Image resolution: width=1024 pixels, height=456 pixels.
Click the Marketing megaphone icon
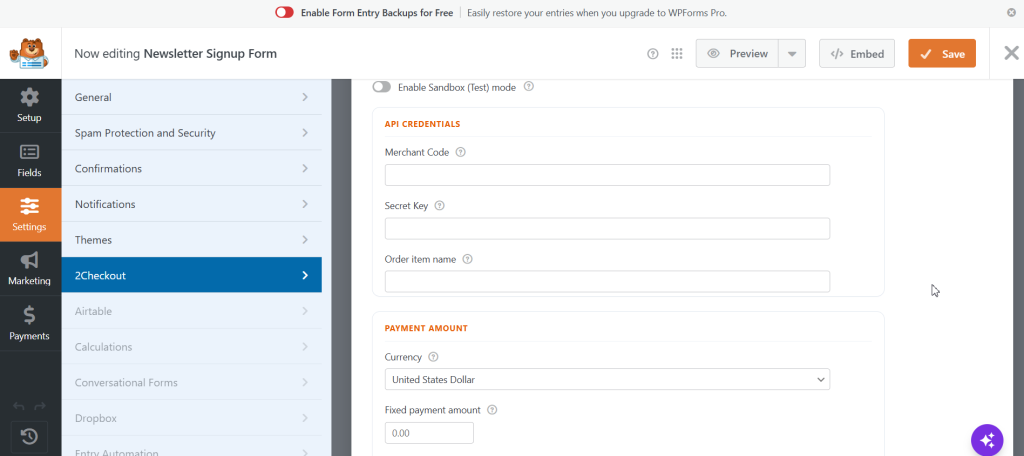(30, 261)
